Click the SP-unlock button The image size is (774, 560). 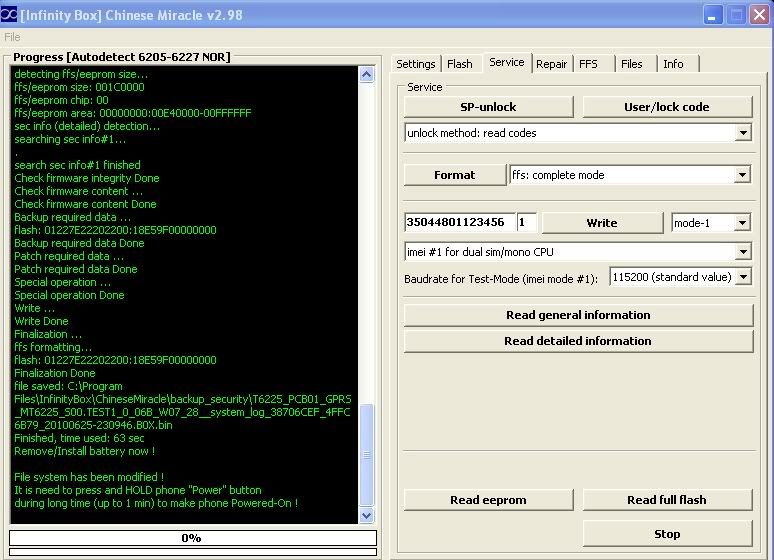[488, 107]
